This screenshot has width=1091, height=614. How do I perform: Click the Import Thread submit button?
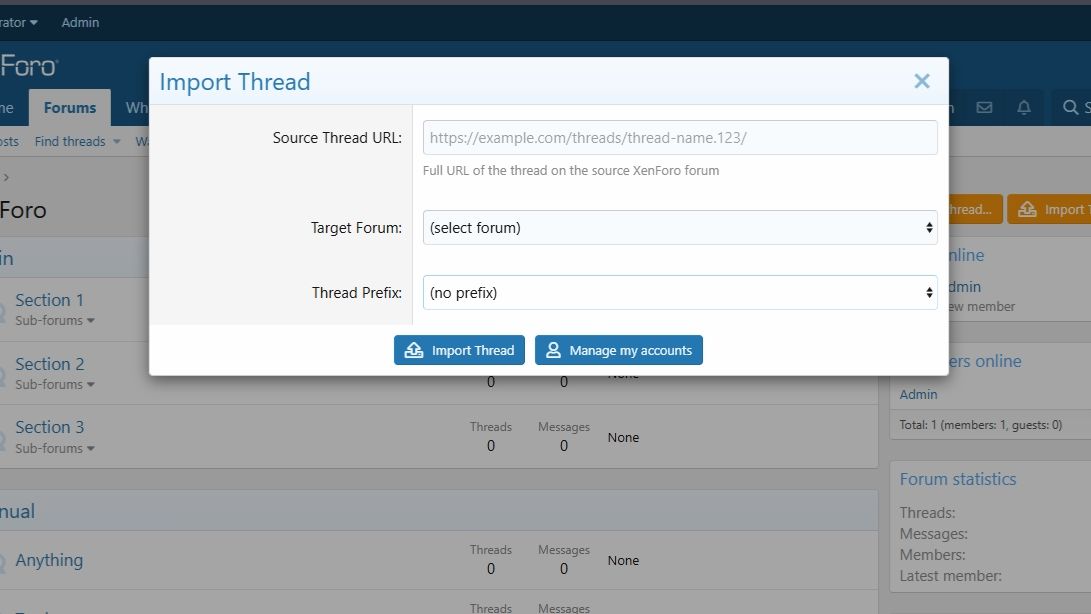[x=459, y=350]
